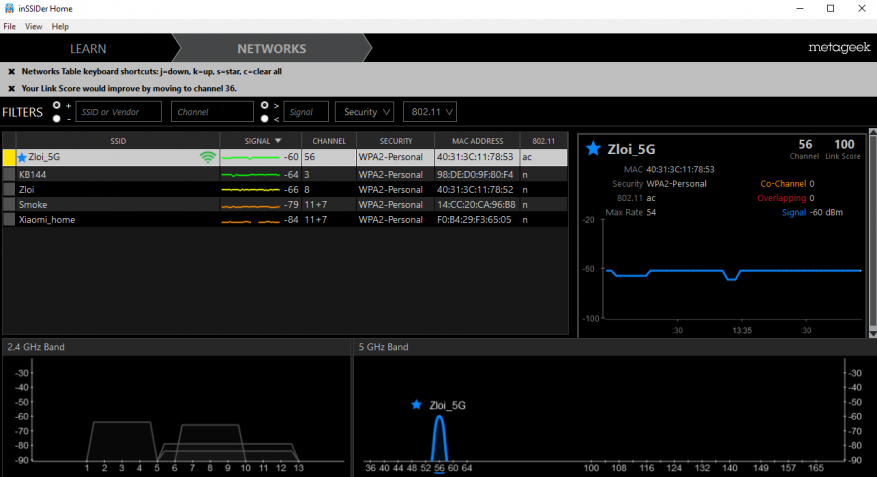
Task: Click the blue star in the Zloi_5G details panel
Action: tap(593, 149)
